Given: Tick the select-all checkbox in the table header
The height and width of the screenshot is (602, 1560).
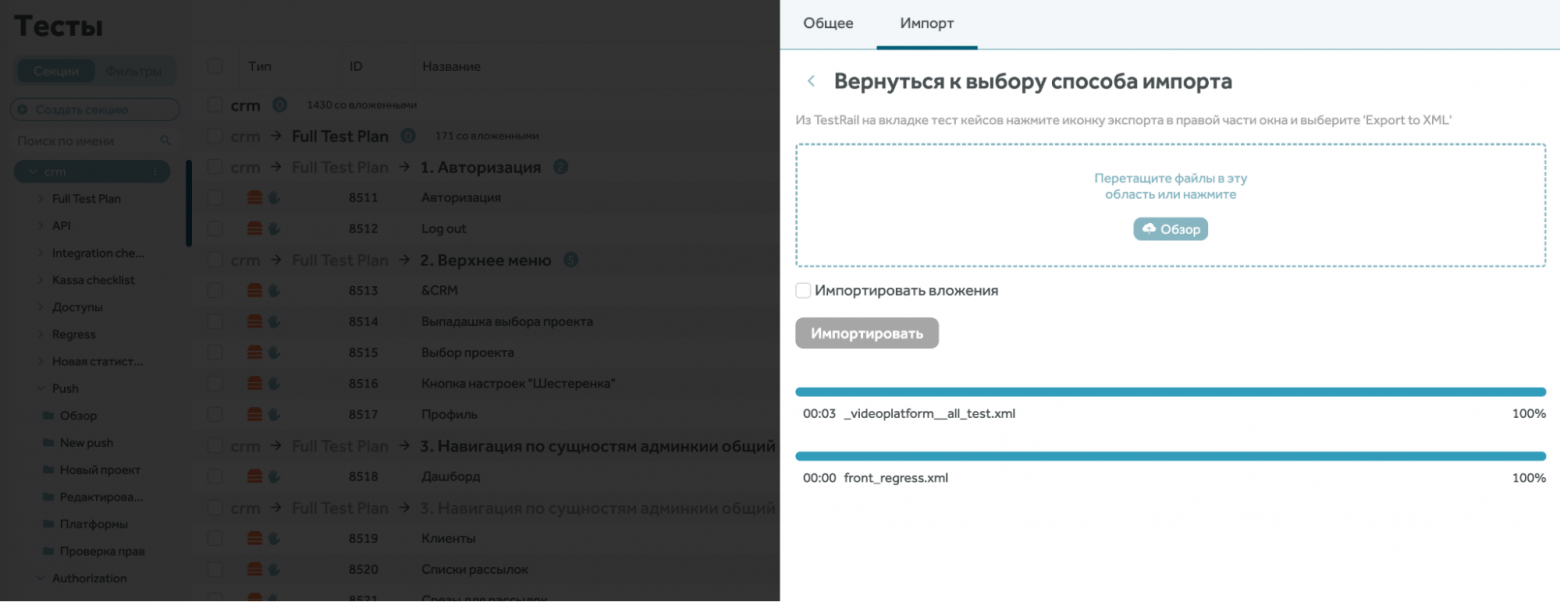Looking at the screenshot, I should pyautogui.click(x=215, y=66).
